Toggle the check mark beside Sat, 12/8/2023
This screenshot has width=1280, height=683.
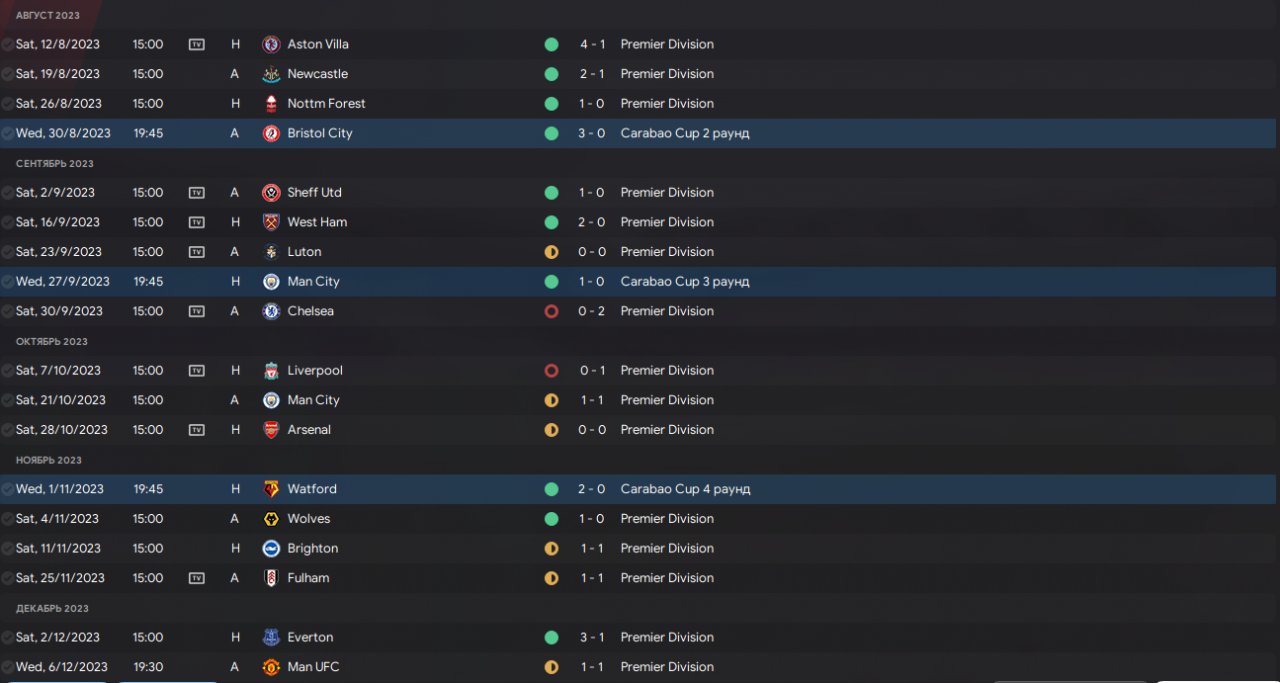[x=8, y=44]
